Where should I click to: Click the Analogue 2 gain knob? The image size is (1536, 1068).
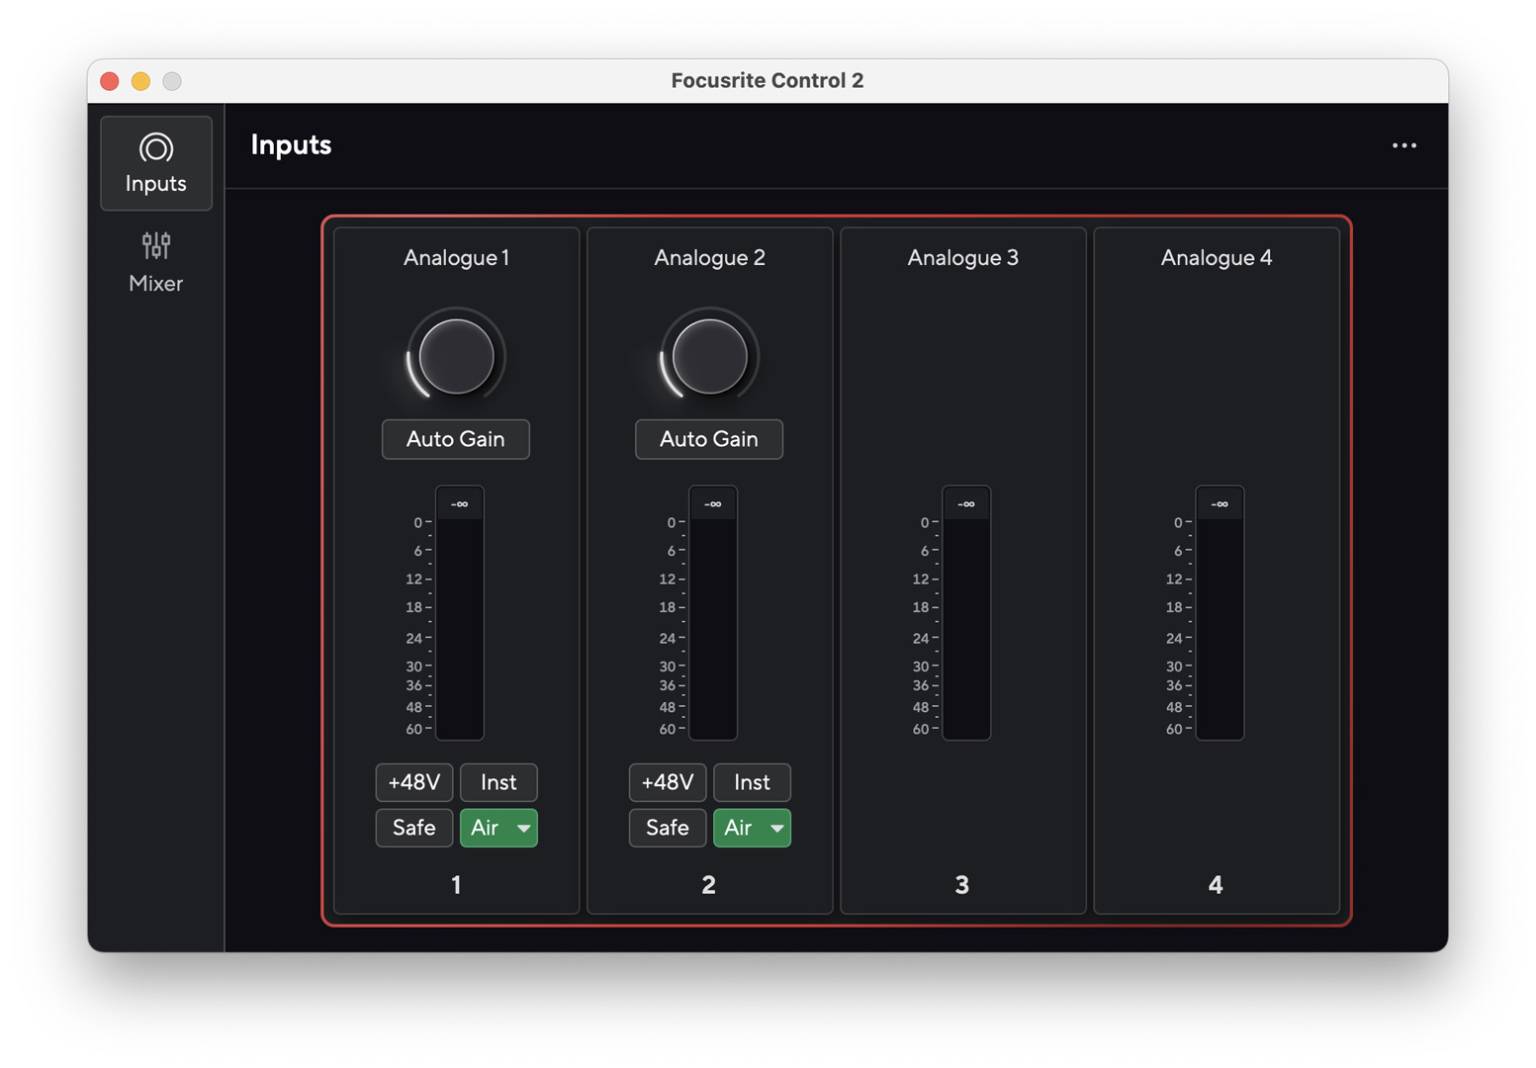(708, 356)
